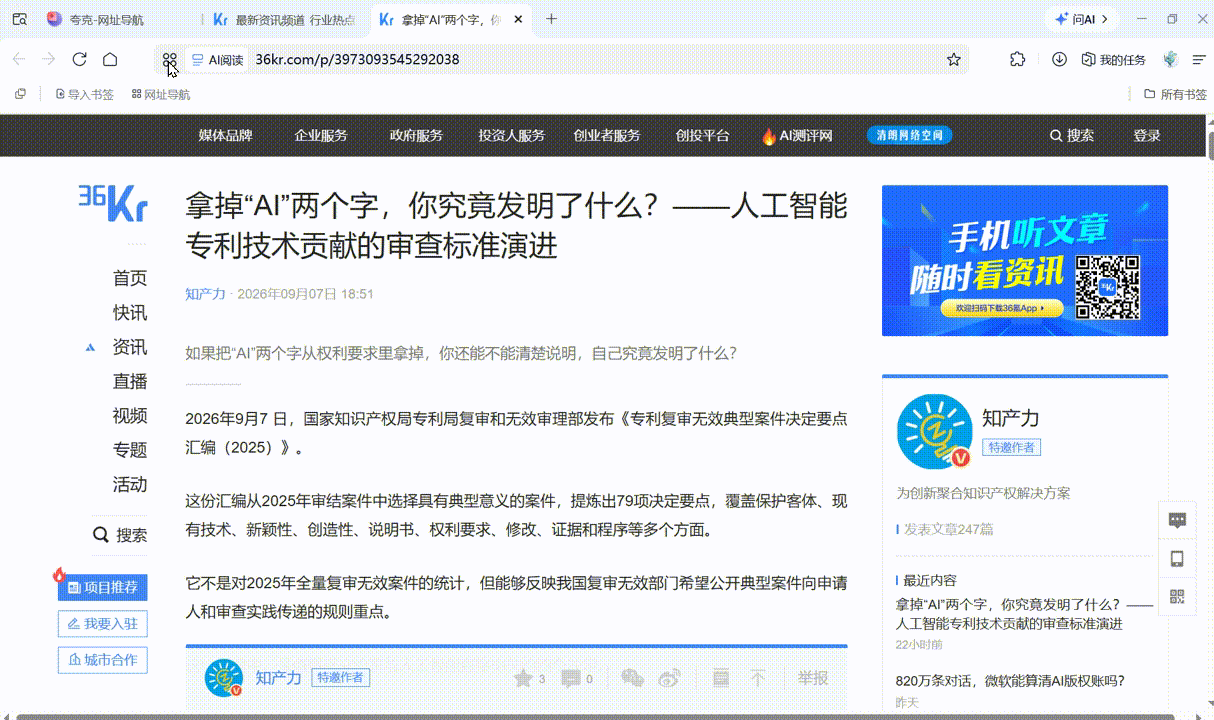Image resolution: width=1214 pixels, height=720 pixels.
Task: Open AI测评网 with the flame icon
Action: coord(797,136)
